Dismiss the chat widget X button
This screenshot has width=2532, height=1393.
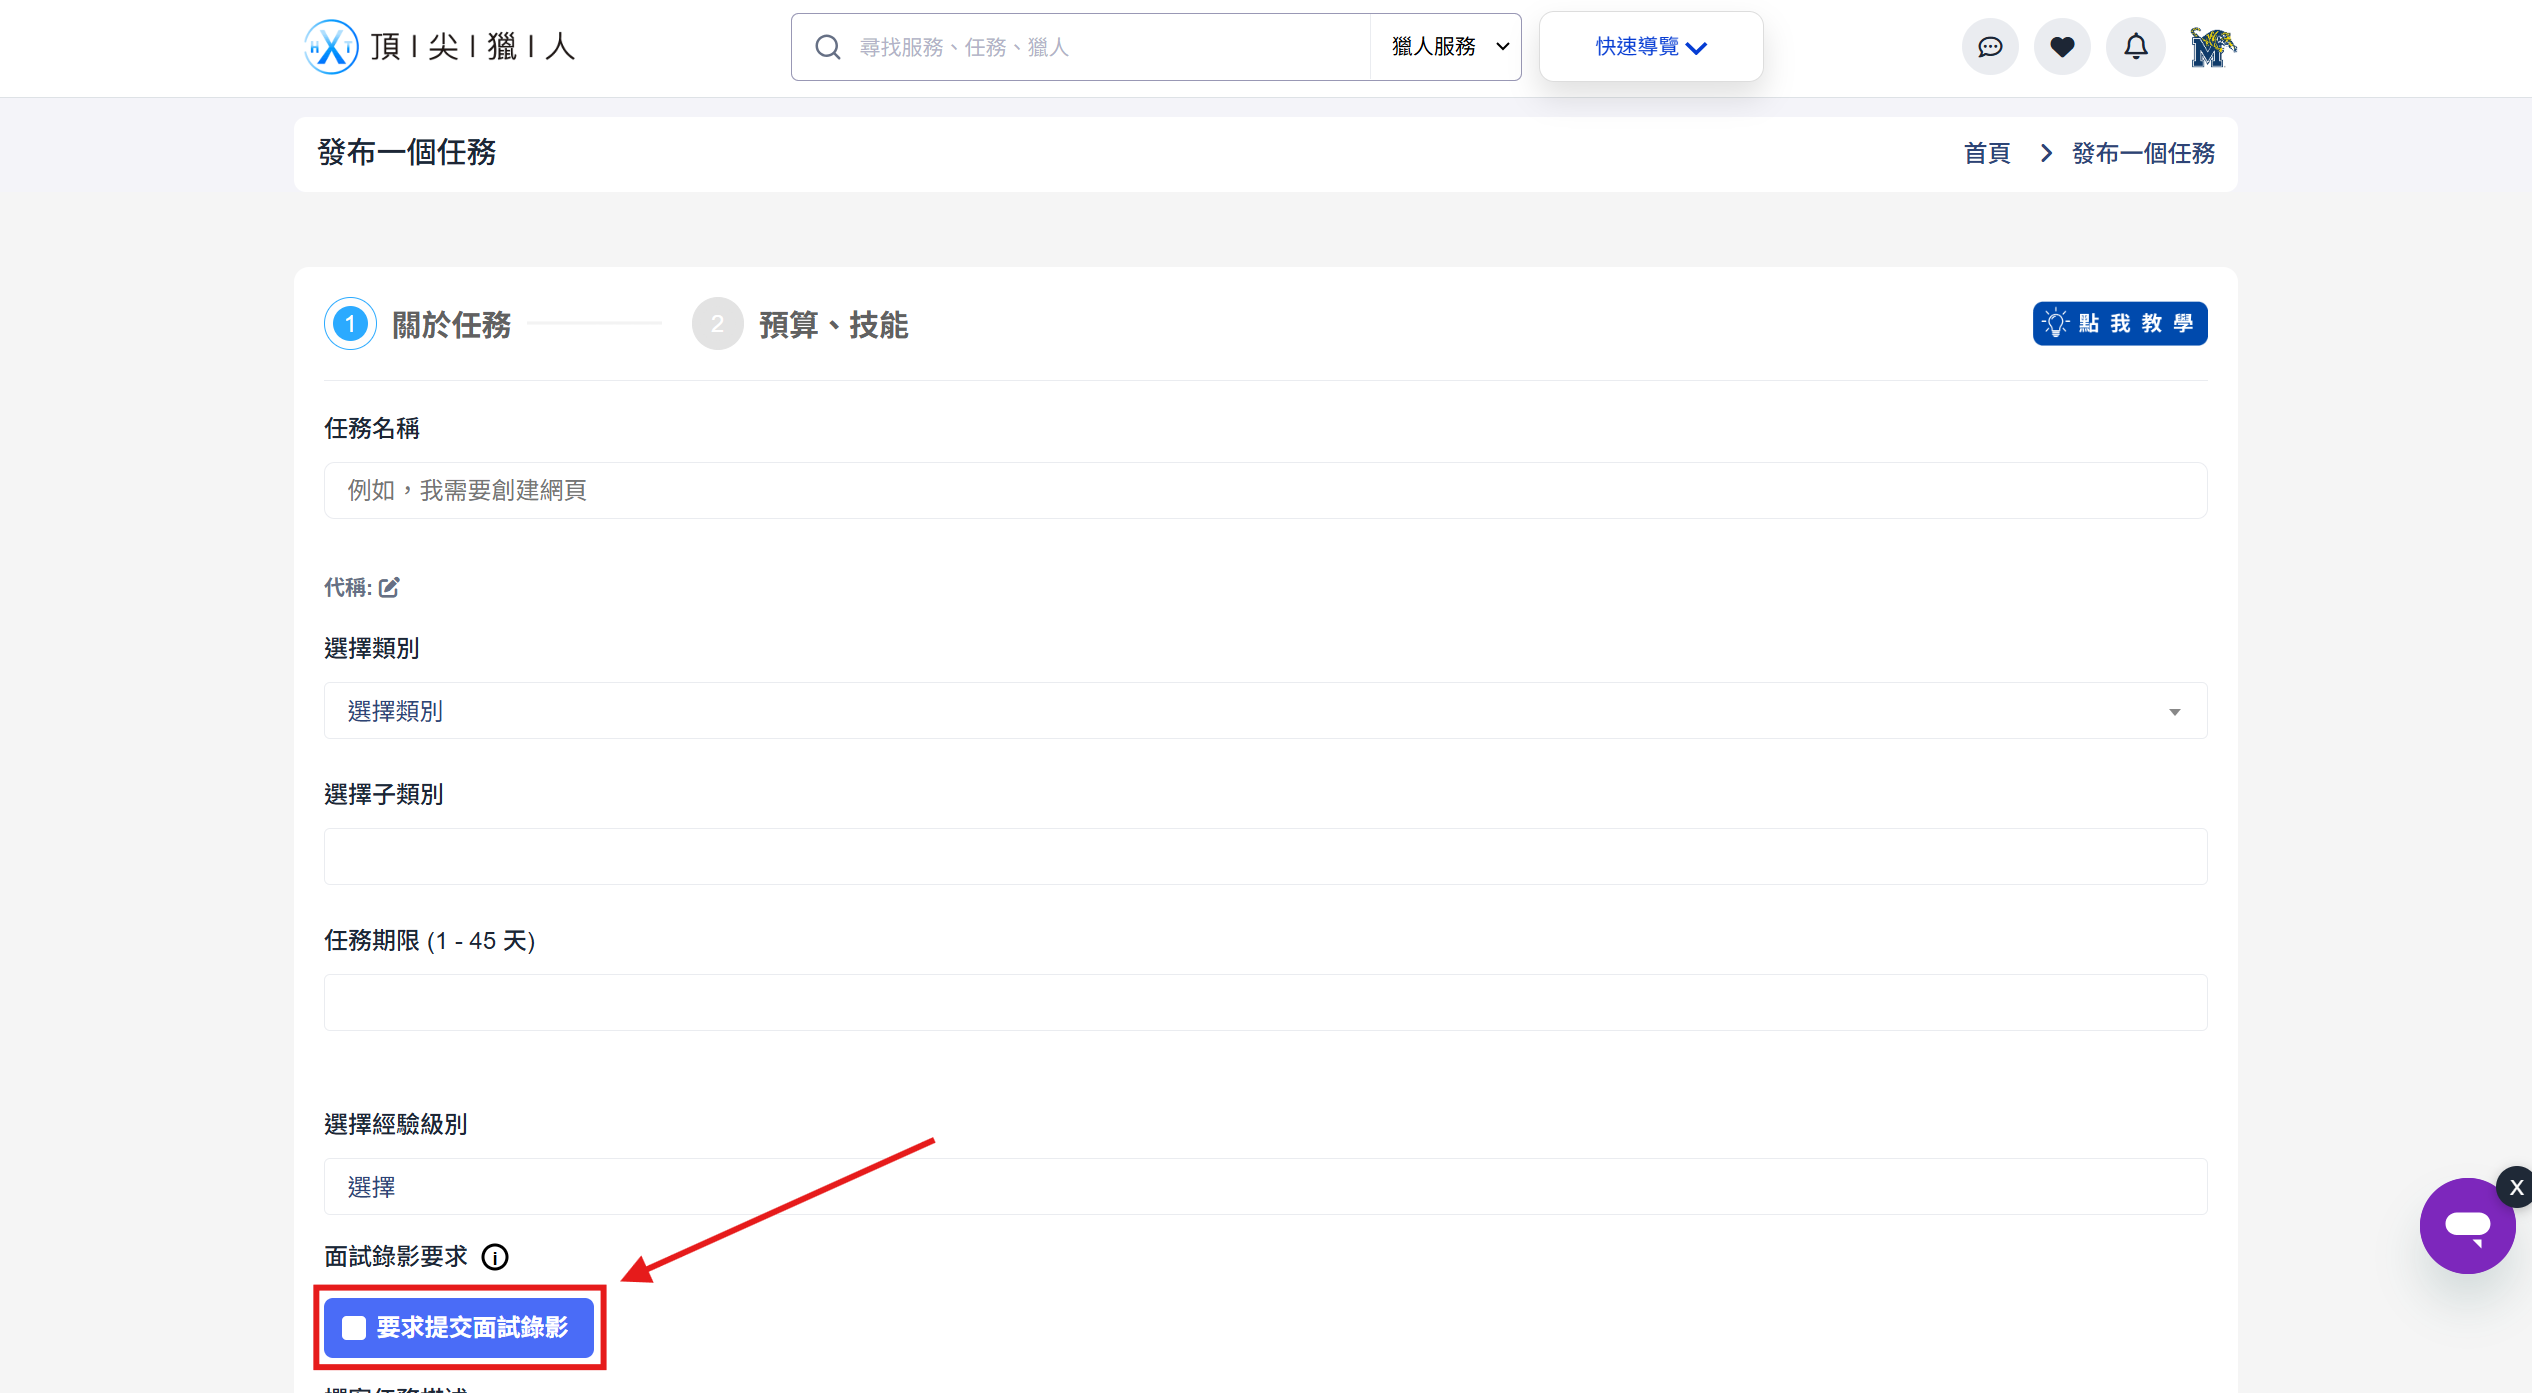click(x=2516, y=1188)
